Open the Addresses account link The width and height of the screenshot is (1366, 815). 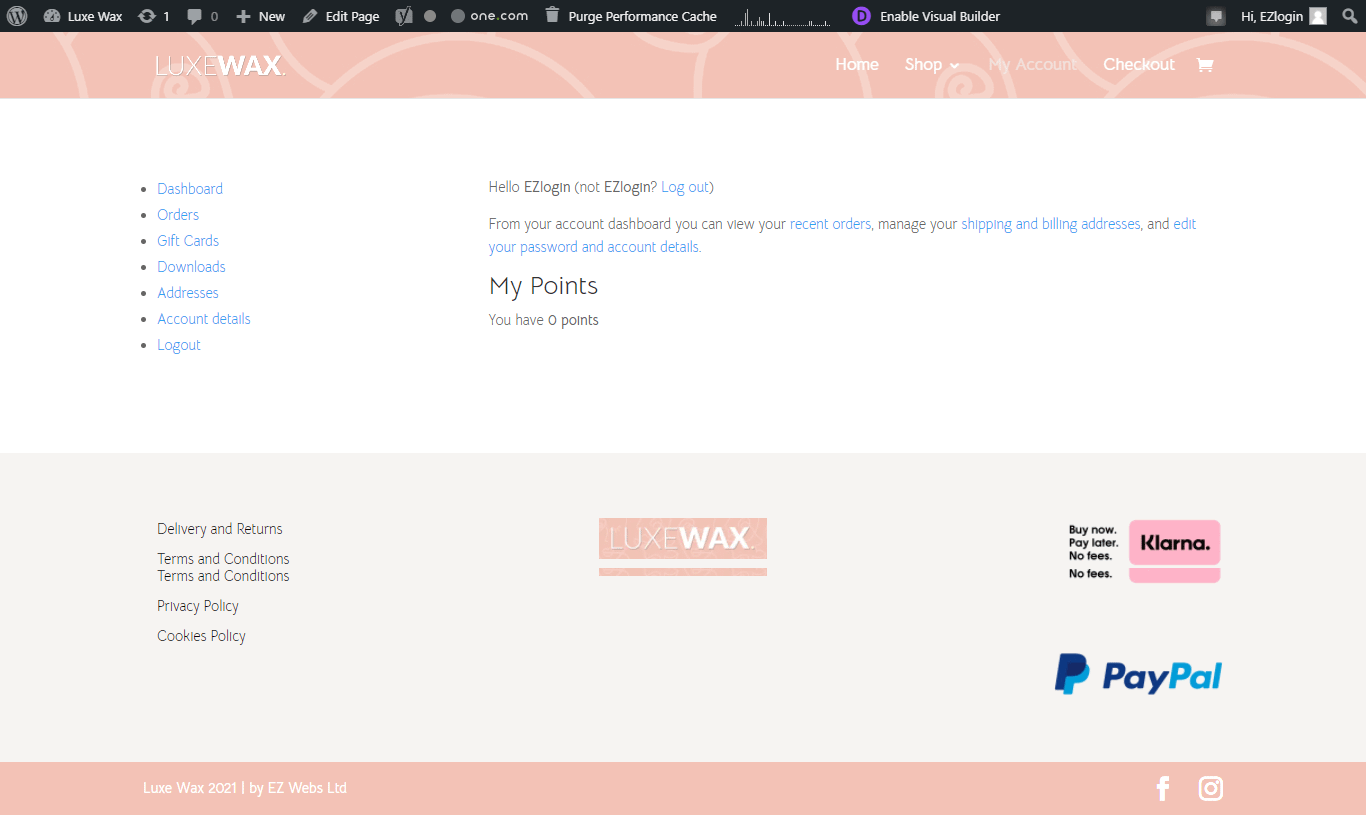click(188, 293)
